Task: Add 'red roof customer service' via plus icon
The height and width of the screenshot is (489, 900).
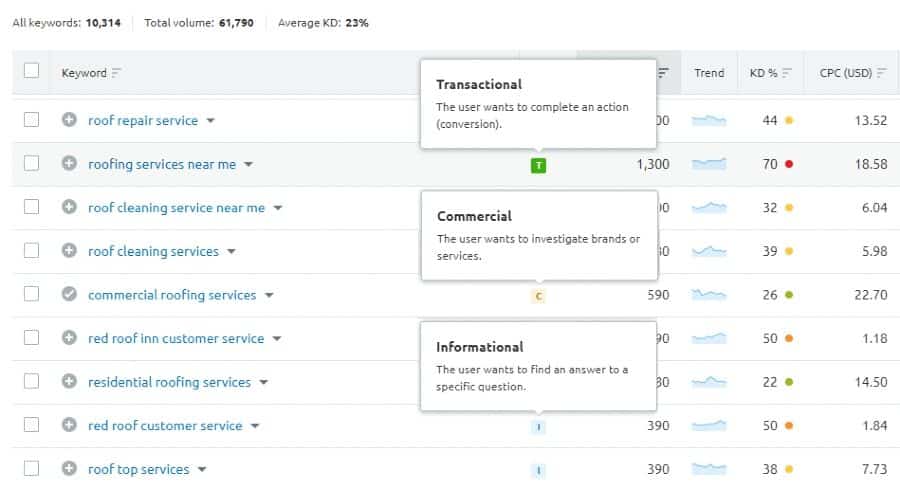Action: pyautogui.click(x=69, y=425)
